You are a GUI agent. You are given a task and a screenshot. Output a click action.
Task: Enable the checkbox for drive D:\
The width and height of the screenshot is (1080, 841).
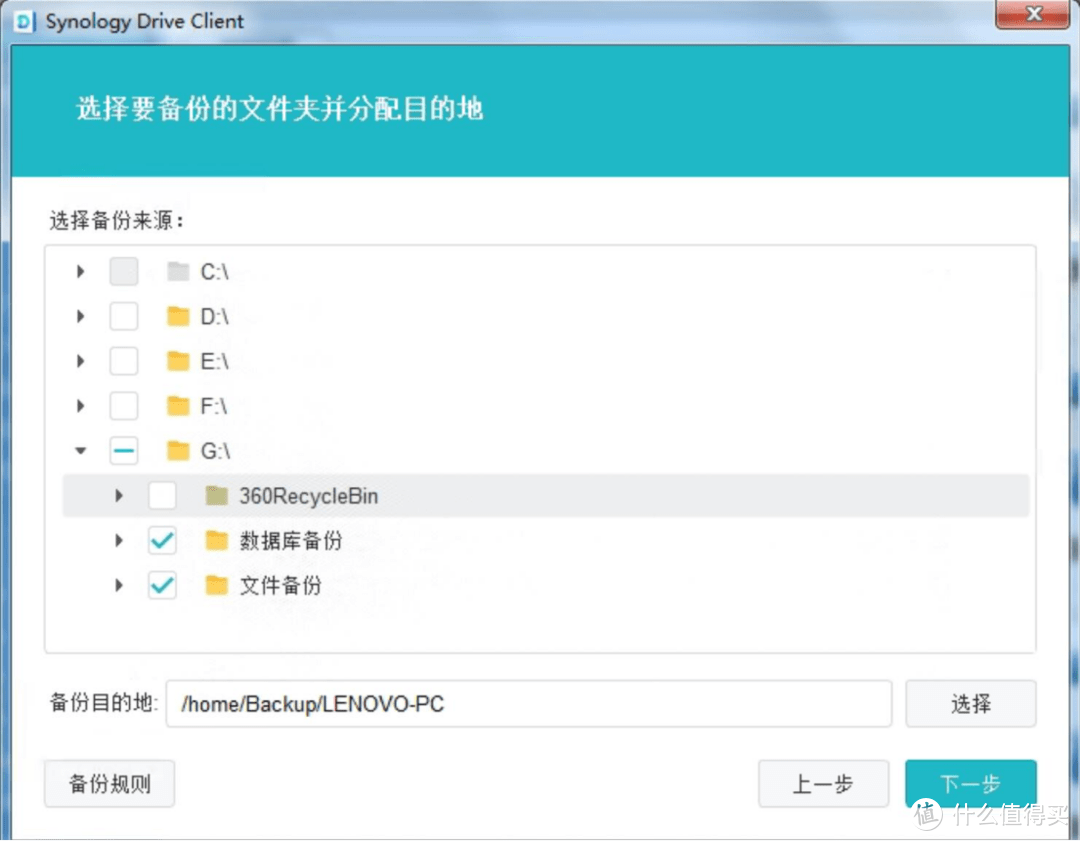(123, 315)
